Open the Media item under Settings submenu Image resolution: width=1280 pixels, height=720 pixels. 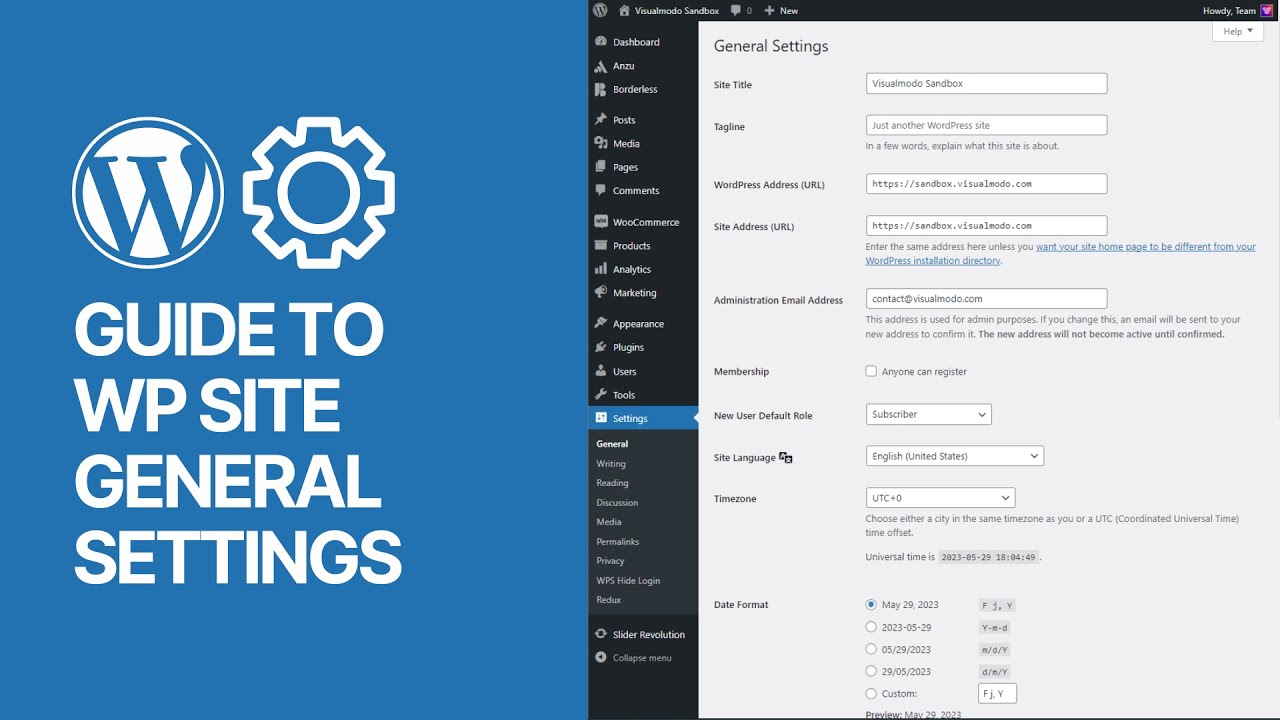coord(609,522)
